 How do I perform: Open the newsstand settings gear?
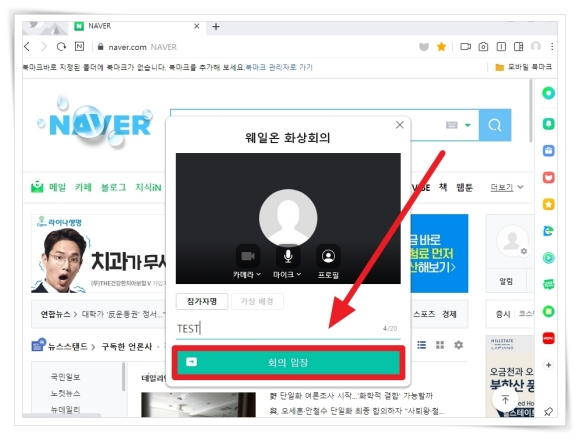[459, 345]
